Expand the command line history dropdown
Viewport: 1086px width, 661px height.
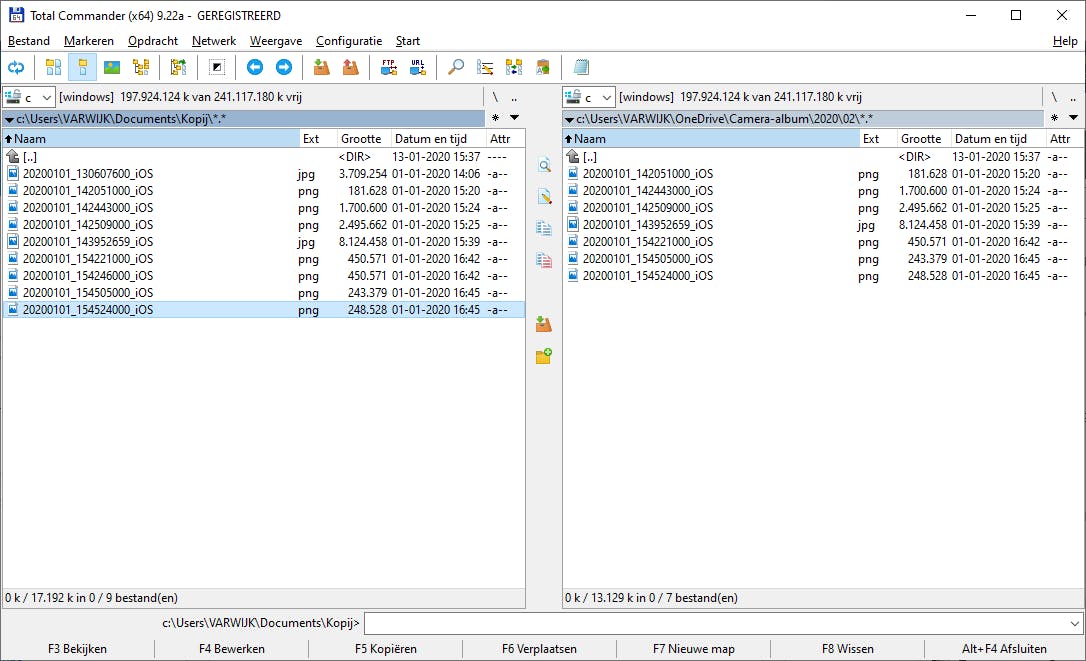click(1074, 623)
